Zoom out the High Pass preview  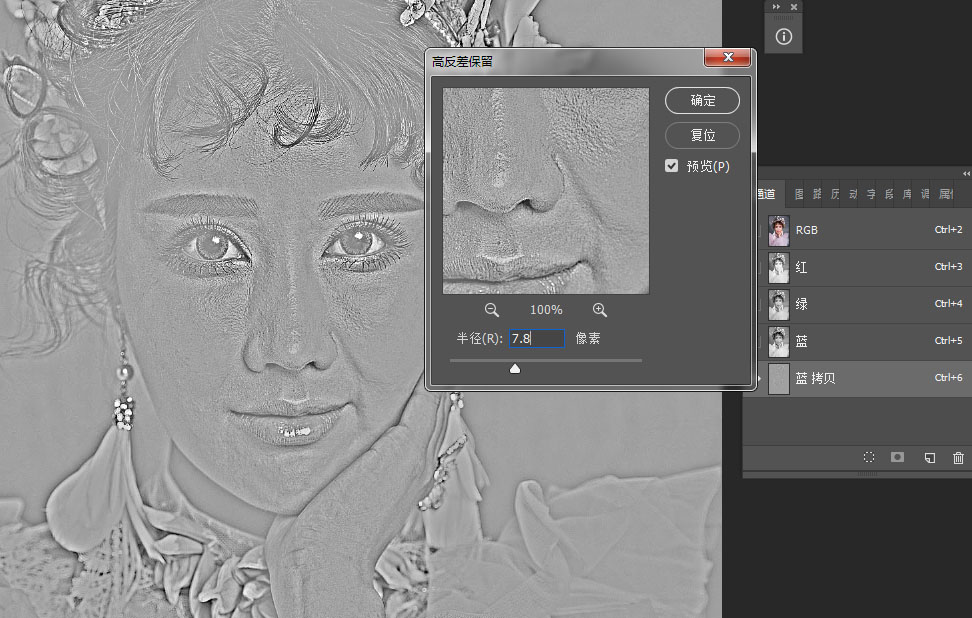[492, 310]
